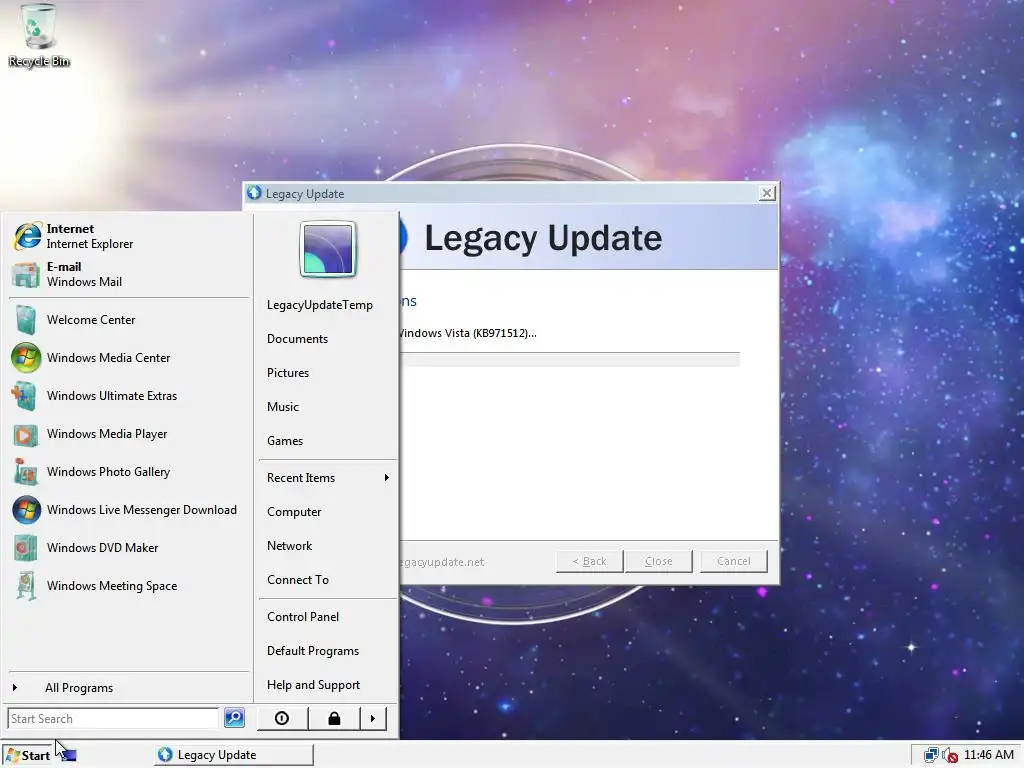Viewport: 1024px width, 768px height.
Task: Expand shutdown options arrow
Action: tap(373, 718)
